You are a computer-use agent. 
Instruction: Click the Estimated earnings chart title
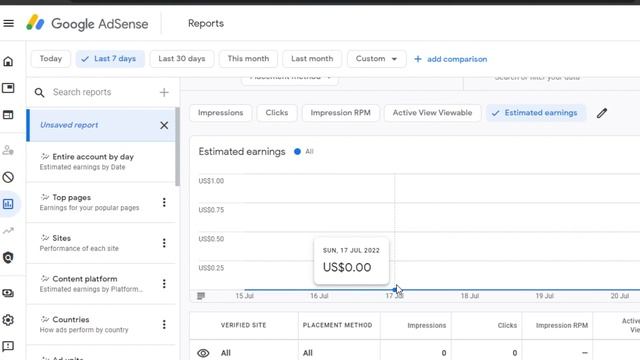click(x=242, y=152)
